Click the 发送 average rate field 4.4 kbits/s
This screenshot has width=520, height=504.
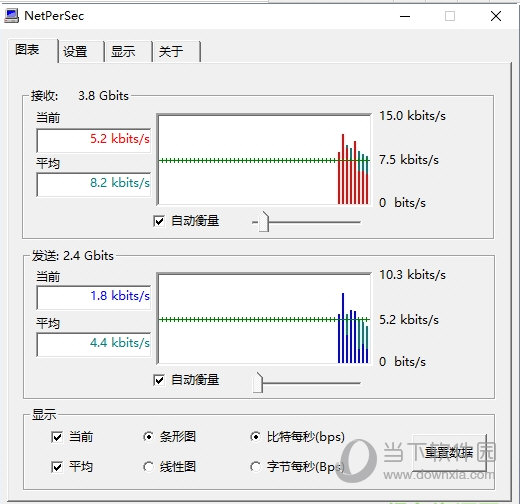[94, 344]
